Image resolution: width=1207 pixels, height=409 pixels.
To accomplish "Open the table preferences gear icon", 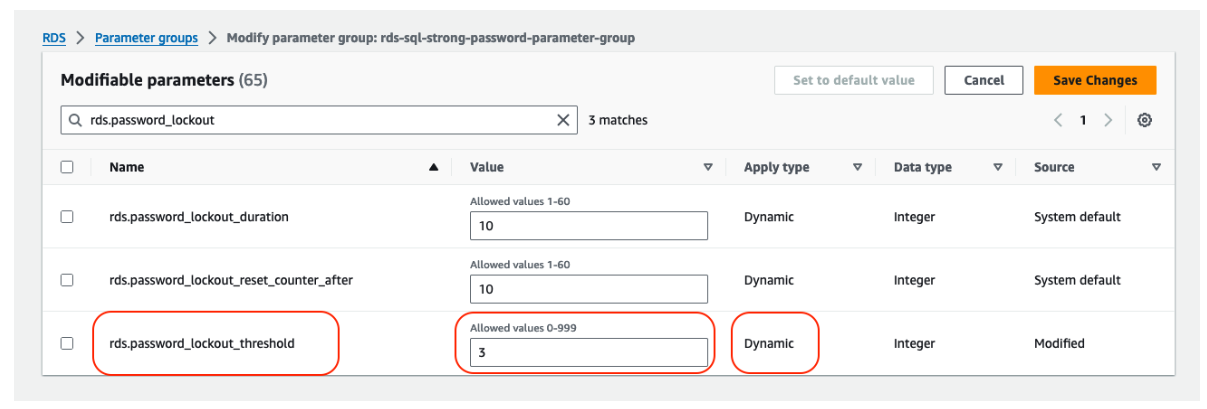I will click(x=1145, y=120).
